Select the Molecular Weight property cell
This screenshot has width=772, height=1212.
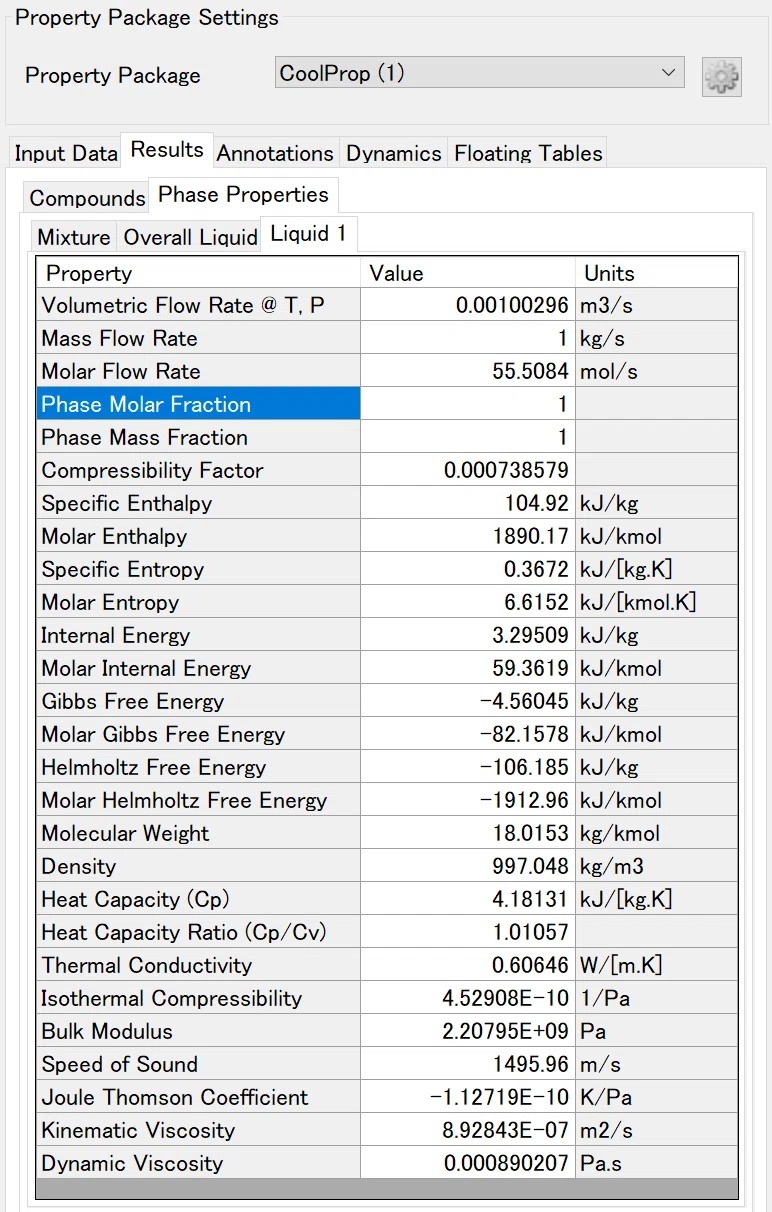pyautogui.click(x=198, y=833)
